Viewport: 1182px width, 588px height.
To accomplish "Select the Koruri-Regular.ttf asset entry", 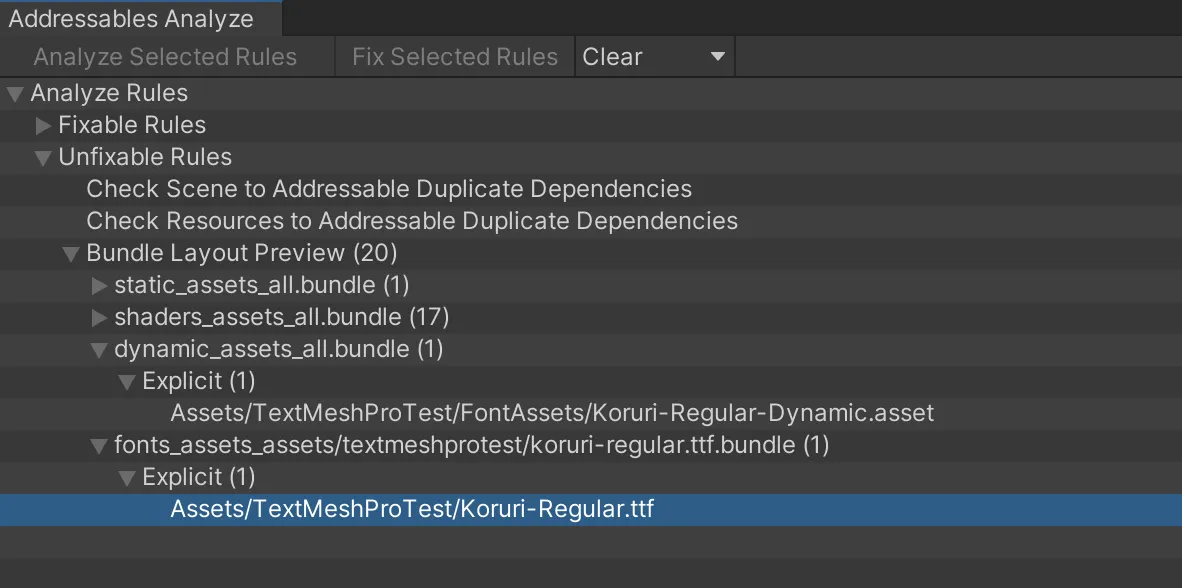I will 411,509.
